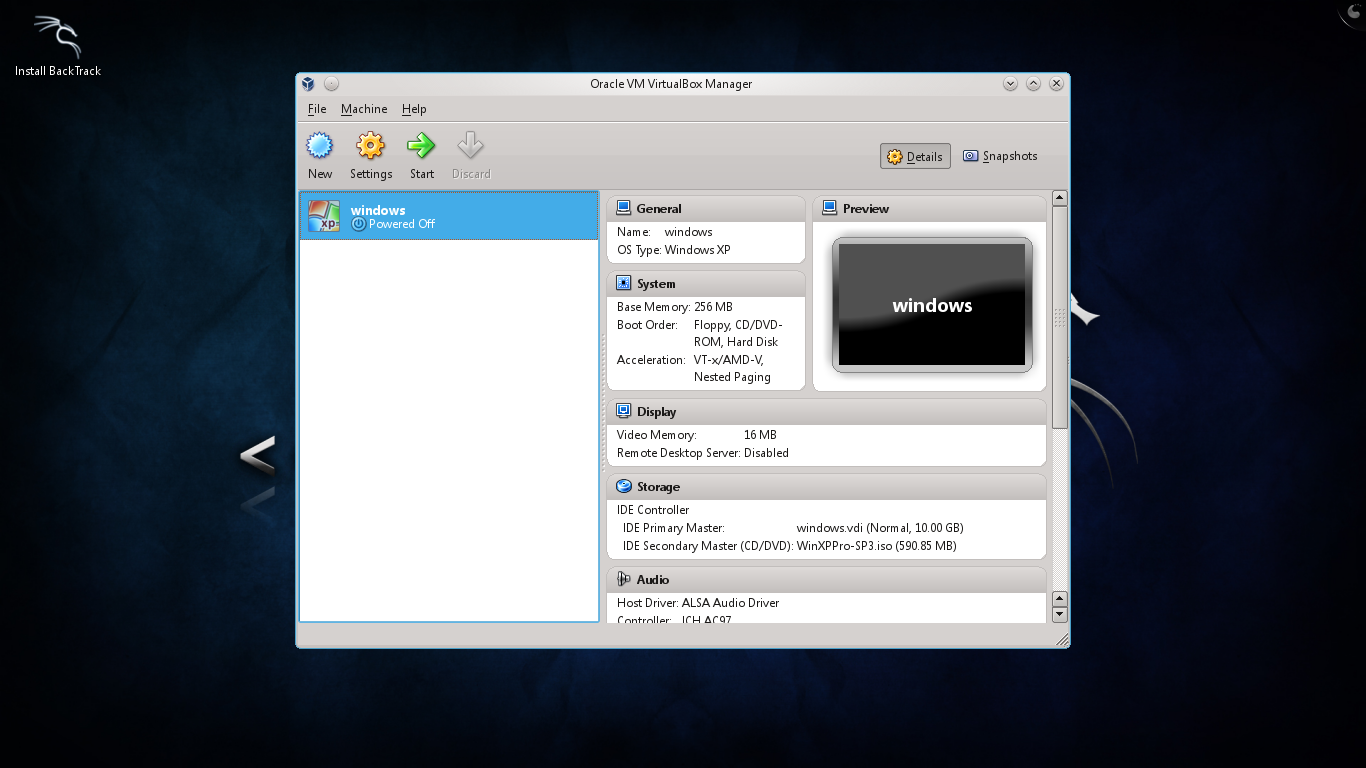Open the General section heading
Viewport: 1366px width, 768px height.
pos(659,208)
